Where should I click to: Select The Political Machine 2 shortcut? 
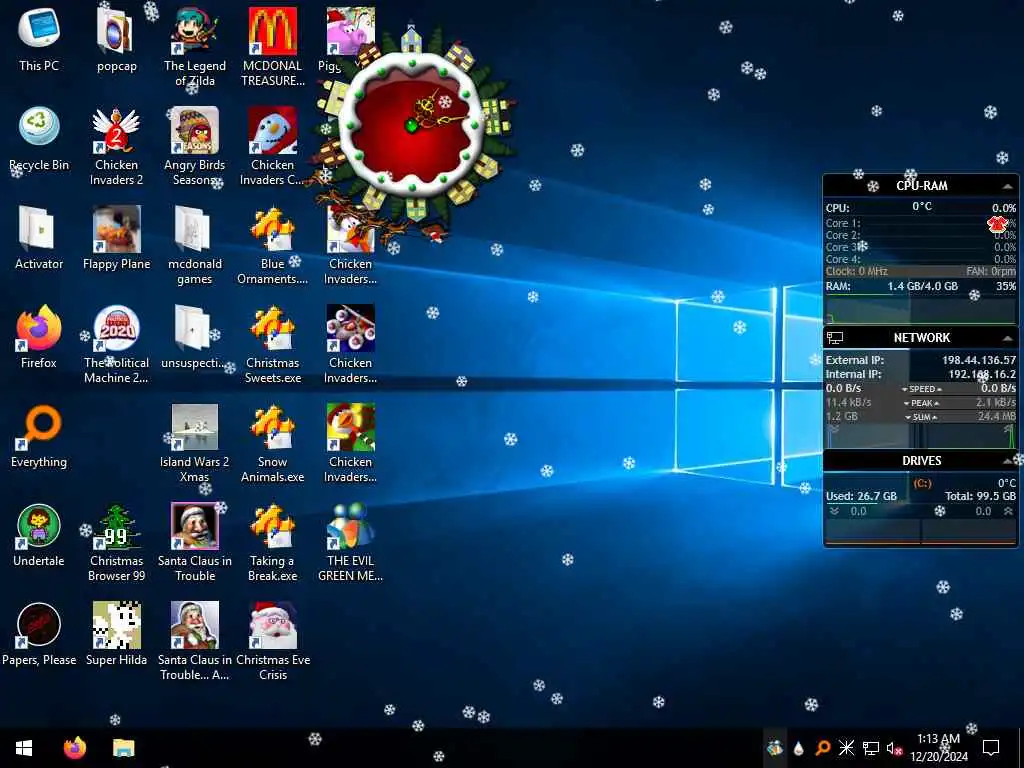(116, 344)
